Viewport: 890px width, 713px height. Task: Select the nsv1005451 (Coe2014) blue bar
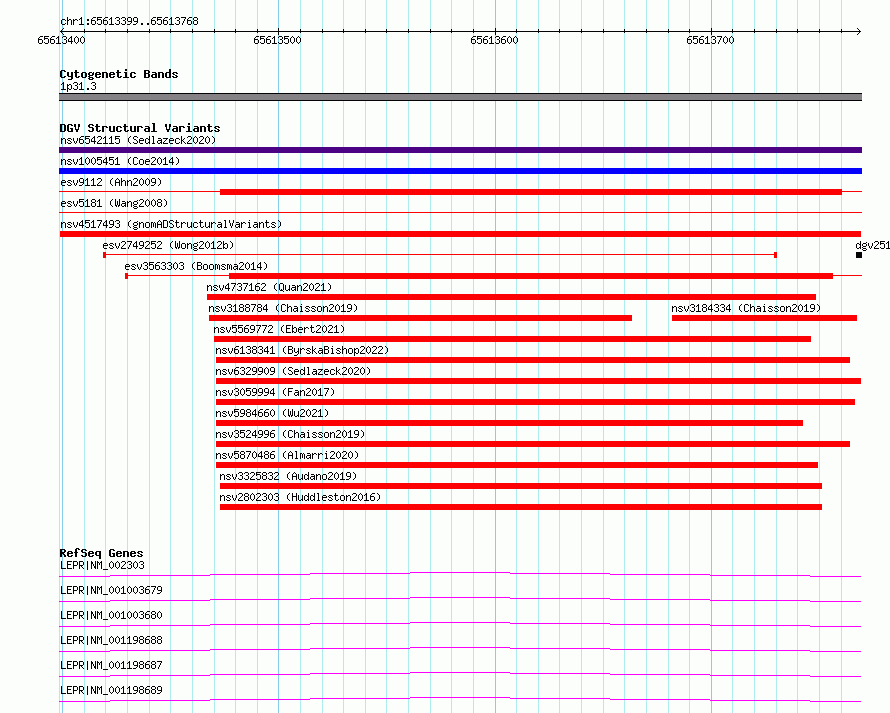coord(460,171)
